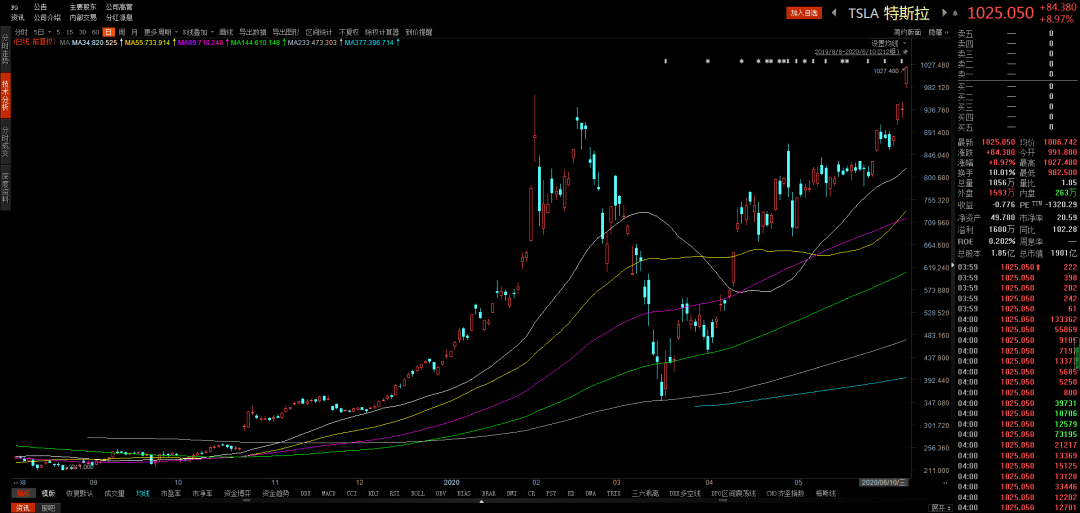Select the 日 daily period button
Image resolution: width=1080 pixels, height=513 pixels.
(108, 32)
